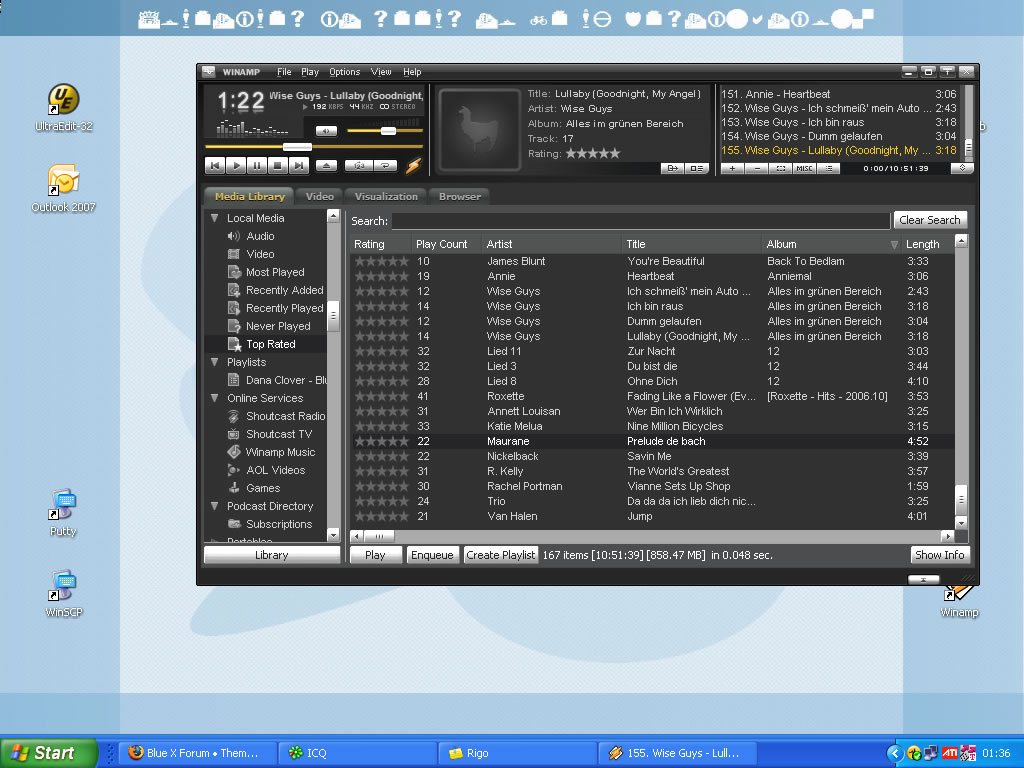The height and width of the screenshot is (768, 1024).
Task: Toggle shuffle mode on the player
Action: pos(359,166)
